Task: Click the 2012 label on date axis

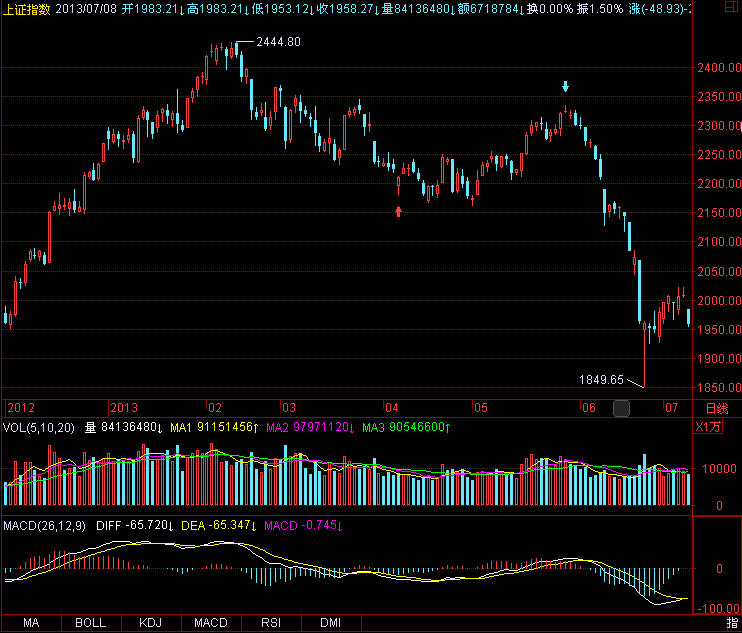Action: (21, 408)
